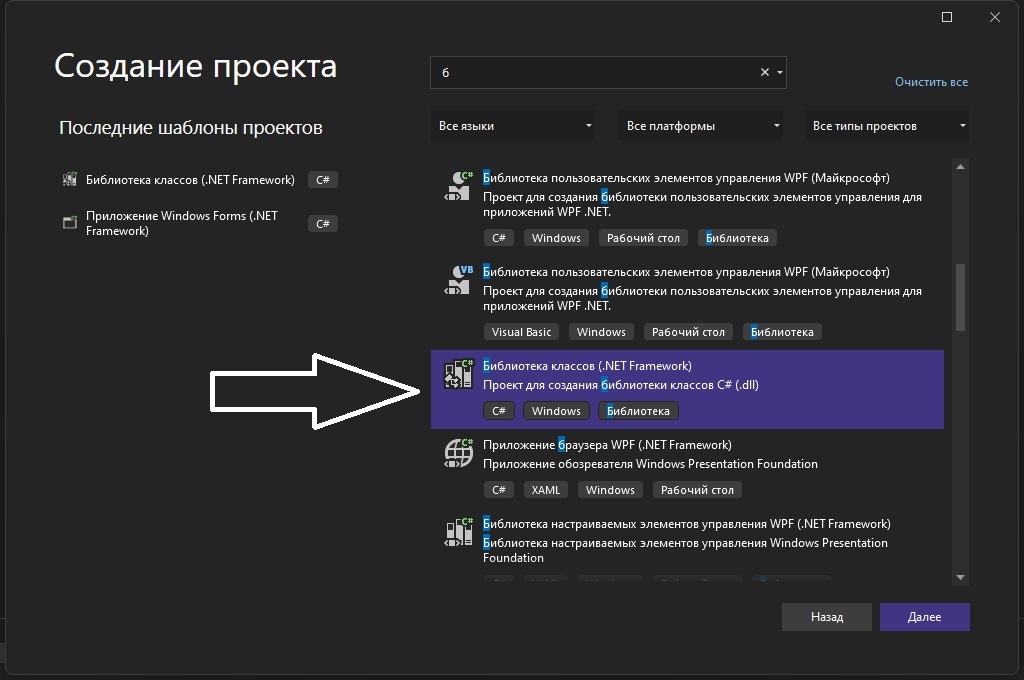Click the Visual Basic tag
This screenshot has height=680, width=1024.
pyautogui.click(x=521, y=332)
